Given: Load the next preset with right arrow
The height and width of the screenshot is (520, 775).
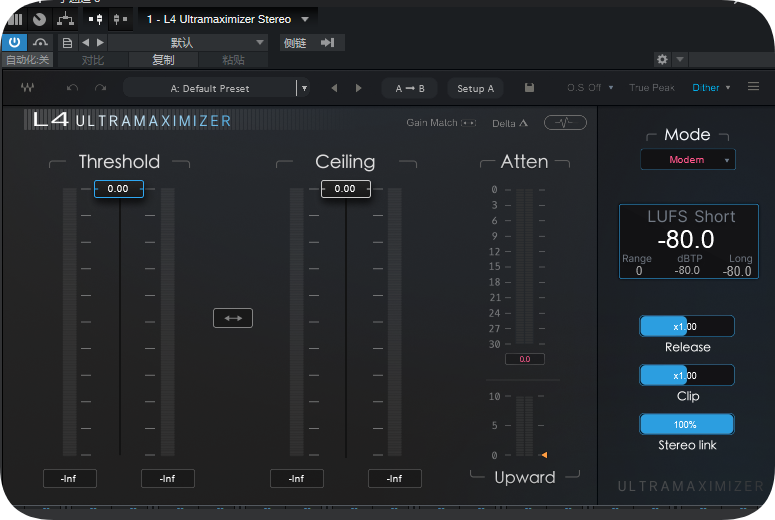Looking at the screenshot, I should [359, 88].
